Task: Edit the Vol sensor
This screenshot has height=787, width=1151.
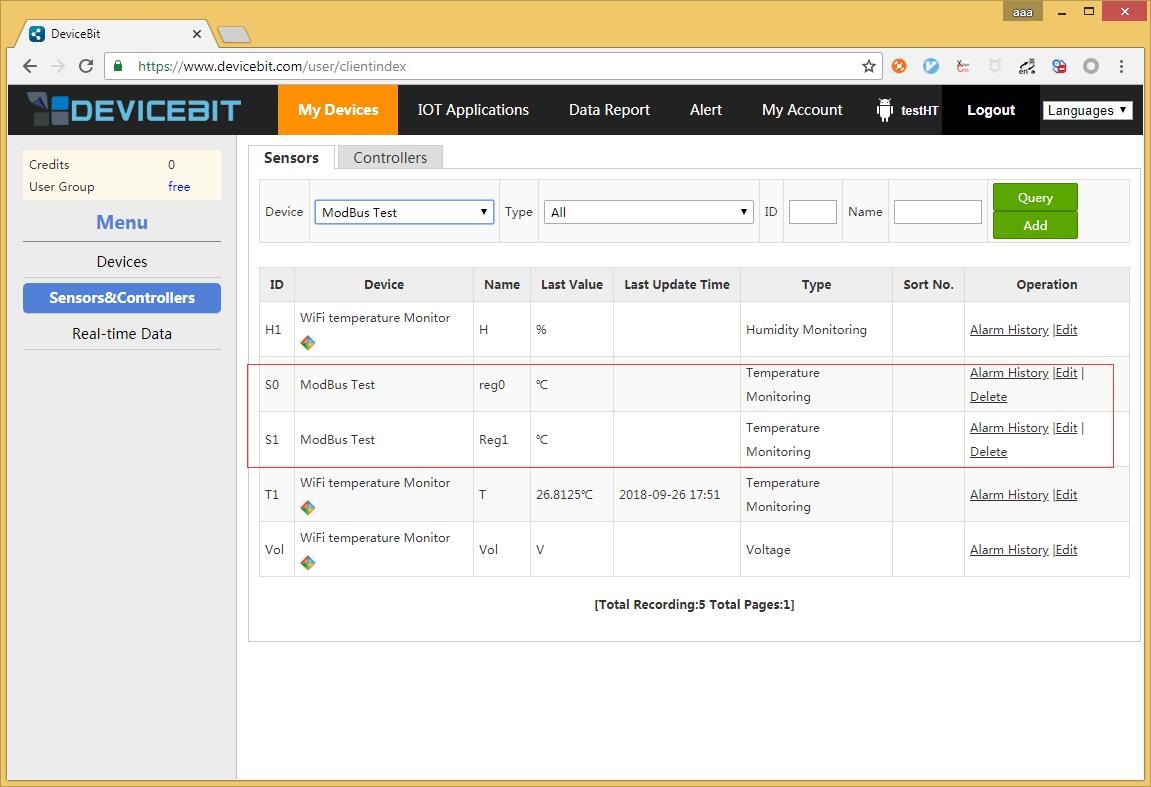Action: coord(1067,550)
